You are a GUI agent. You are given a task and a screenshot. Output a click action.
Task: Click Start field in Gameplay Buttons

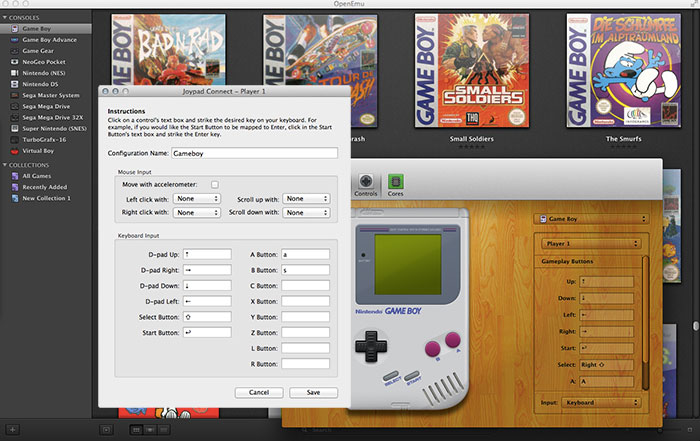coord(607,348)
